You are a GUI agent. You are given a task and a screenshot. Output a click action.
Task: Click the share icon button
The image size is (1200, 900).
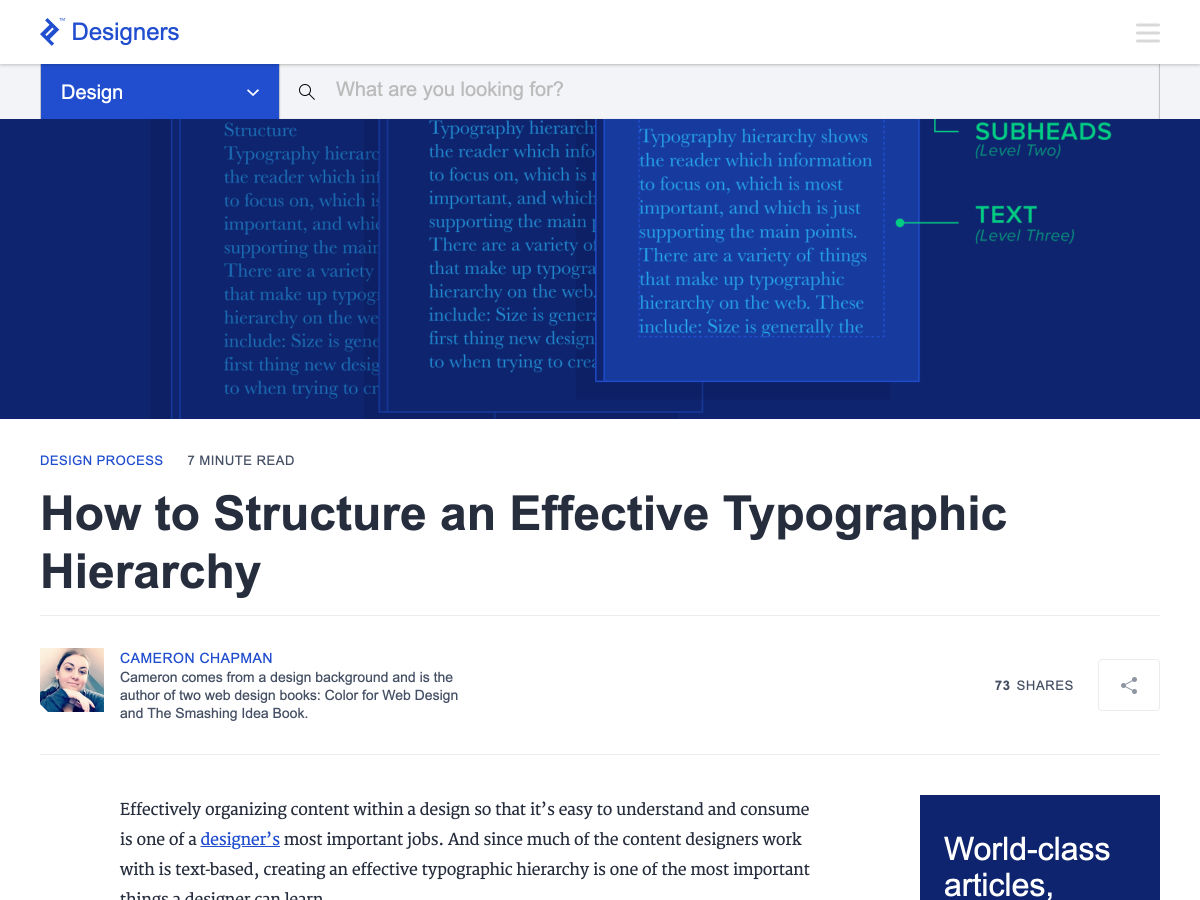(x=1128, y=685)
